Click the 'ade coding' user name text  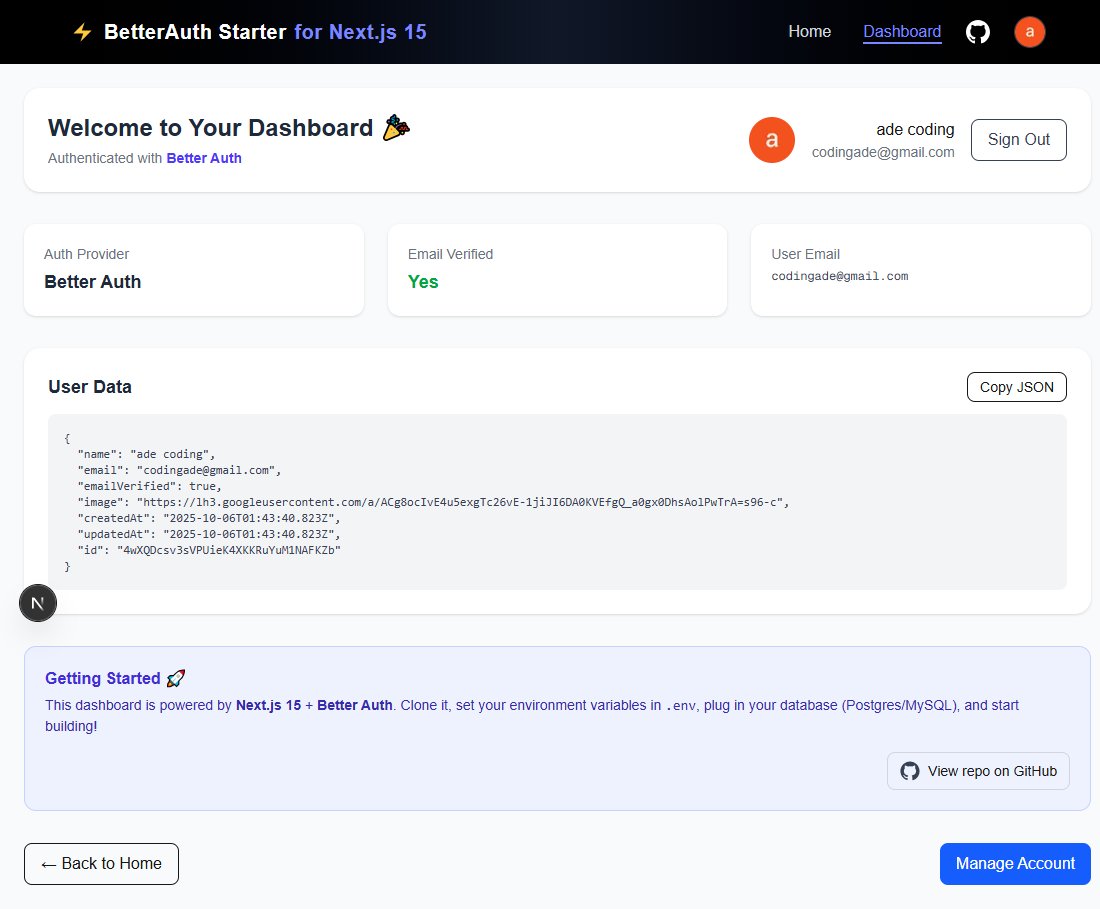click(915, 130)
